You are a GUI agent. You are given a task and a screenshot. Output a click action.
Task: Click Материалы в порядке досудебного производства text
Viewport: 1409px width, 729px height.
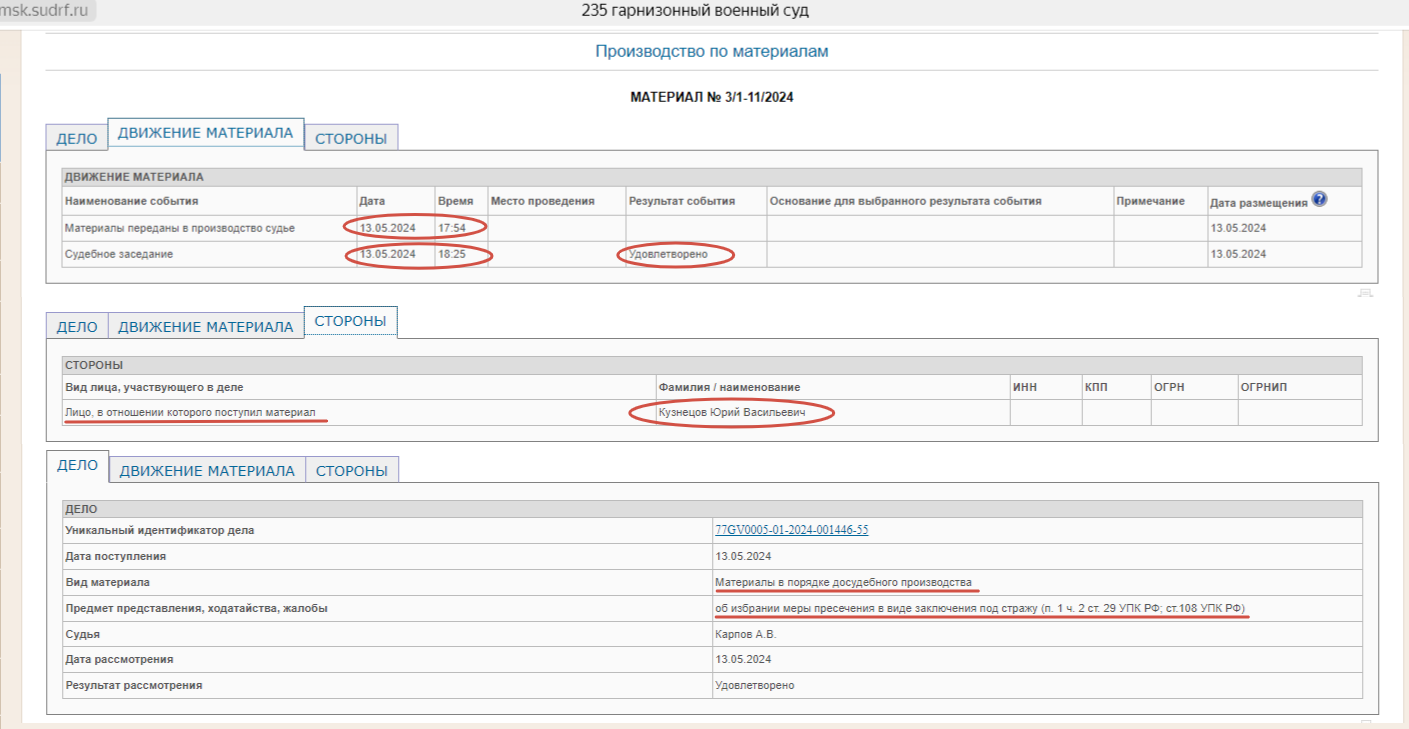point(842,582)
